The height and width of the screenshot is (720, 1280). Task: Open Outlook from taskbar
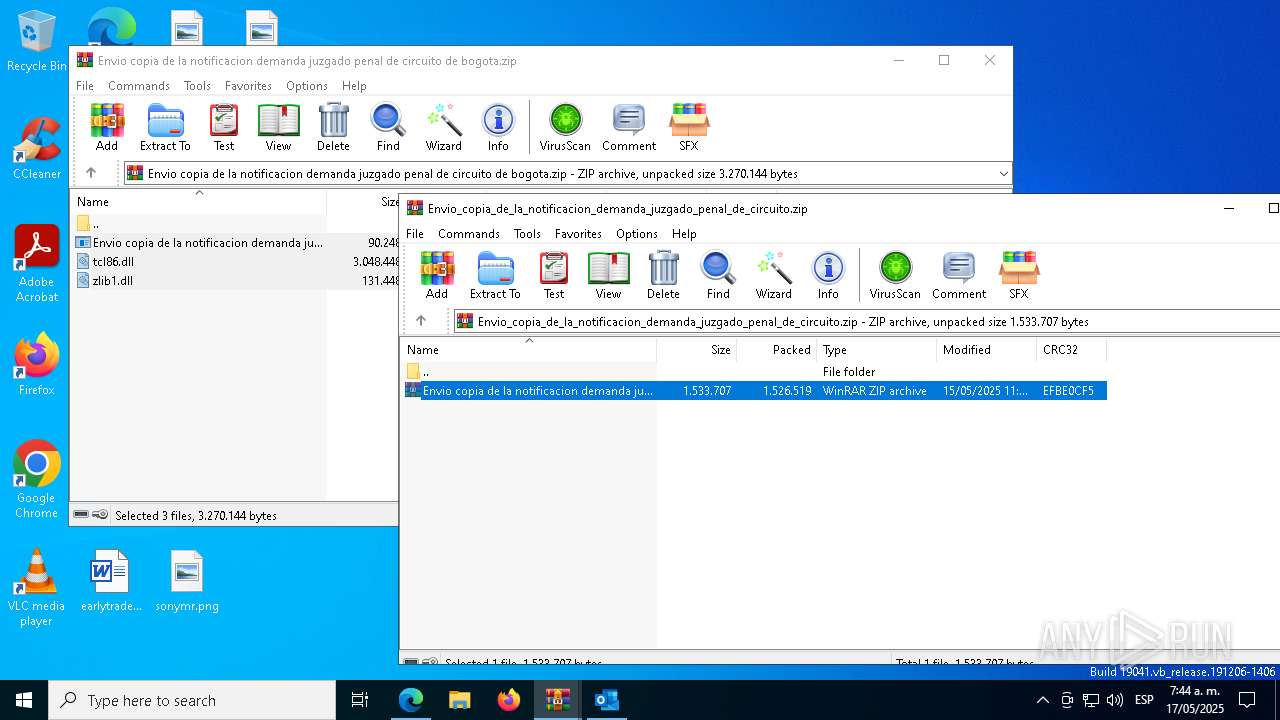coord(606,700)
